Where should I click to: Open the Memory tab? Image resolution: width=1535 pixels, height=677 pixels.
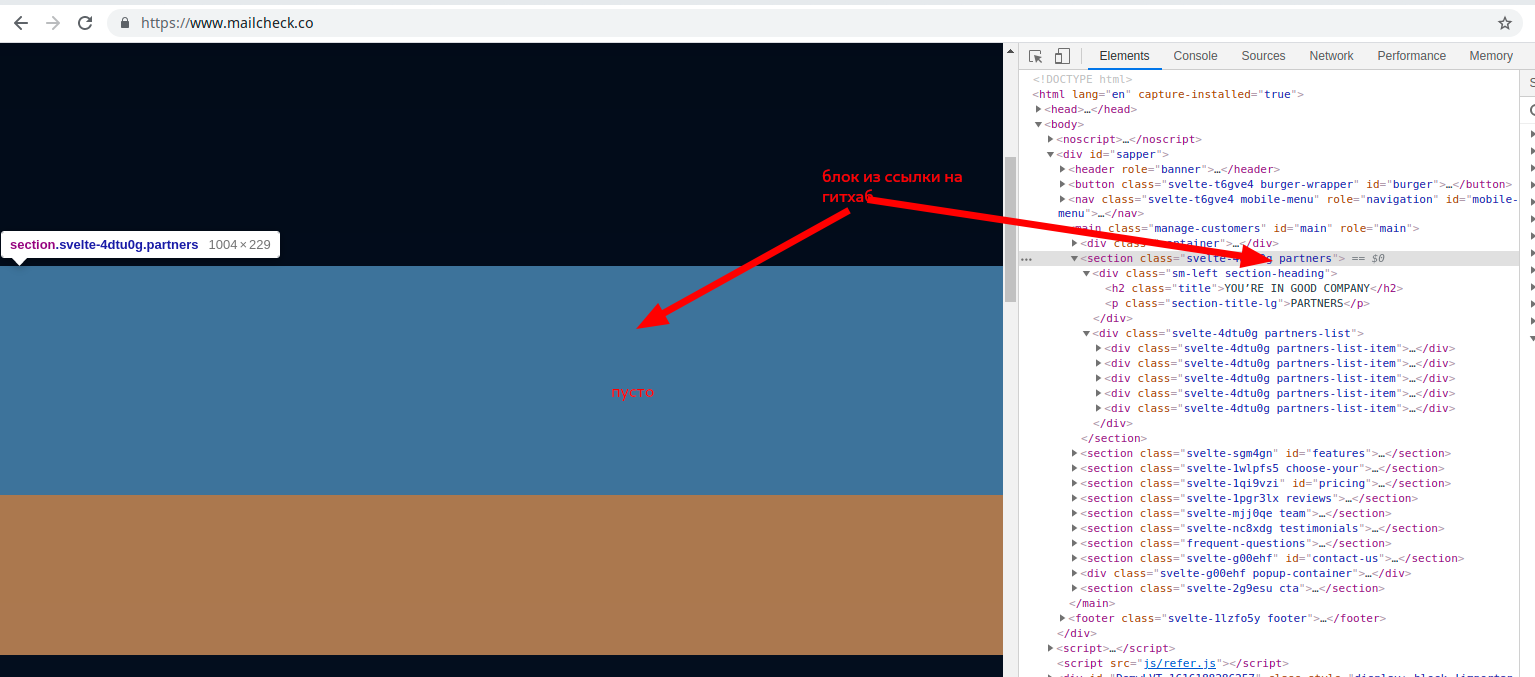point(1490,56)
